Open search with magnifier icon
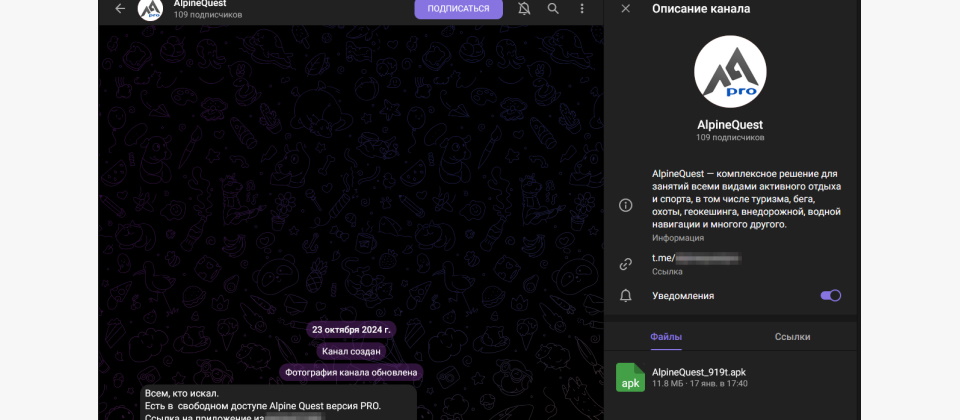 pyautogui.click(x=553, y=9)
